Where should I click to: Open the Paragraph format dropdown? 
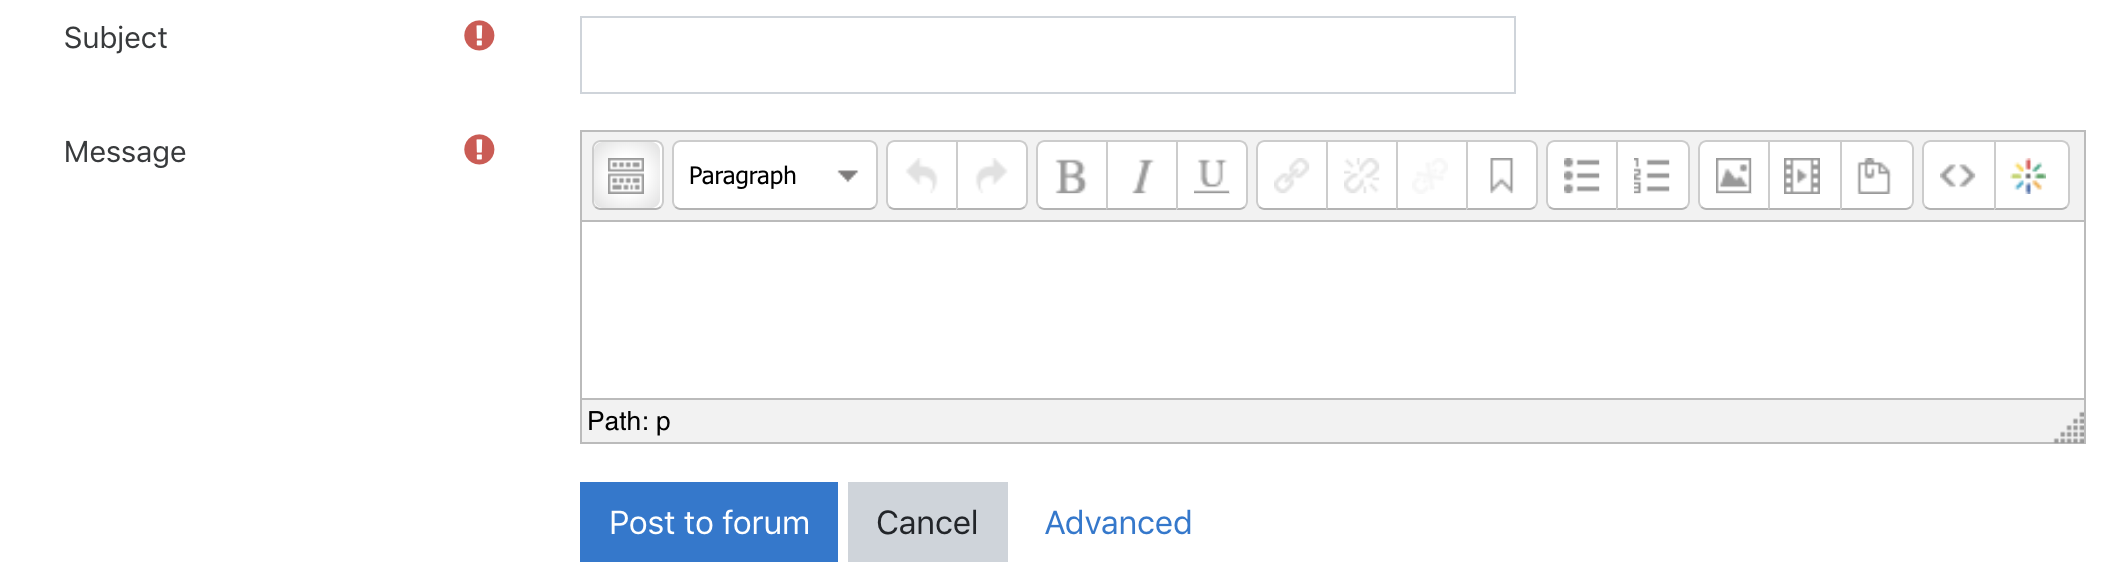point(774,175)
